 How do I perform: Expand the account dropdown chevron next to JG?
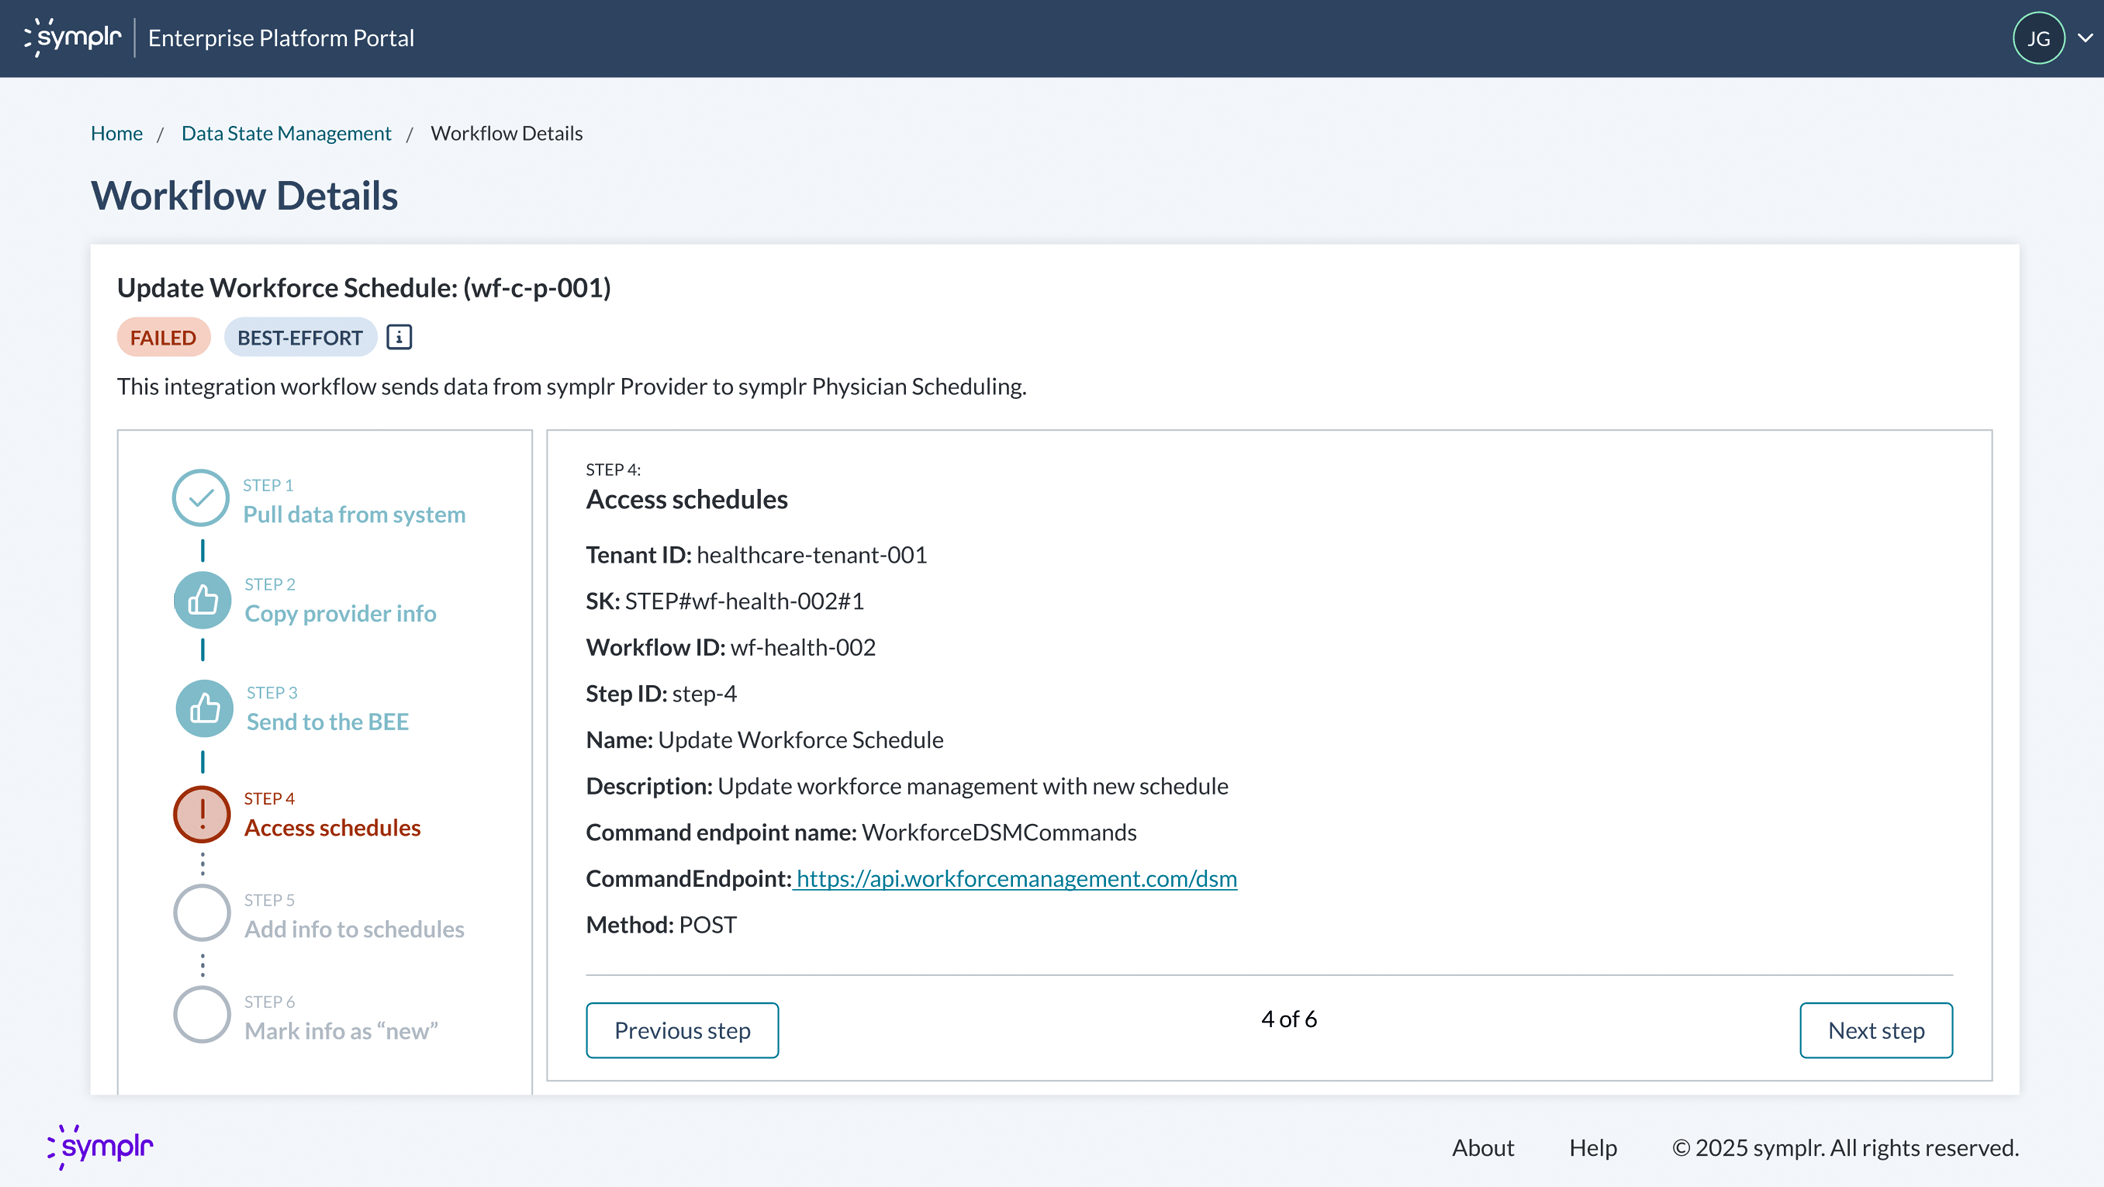click(x=2085, y=37)
